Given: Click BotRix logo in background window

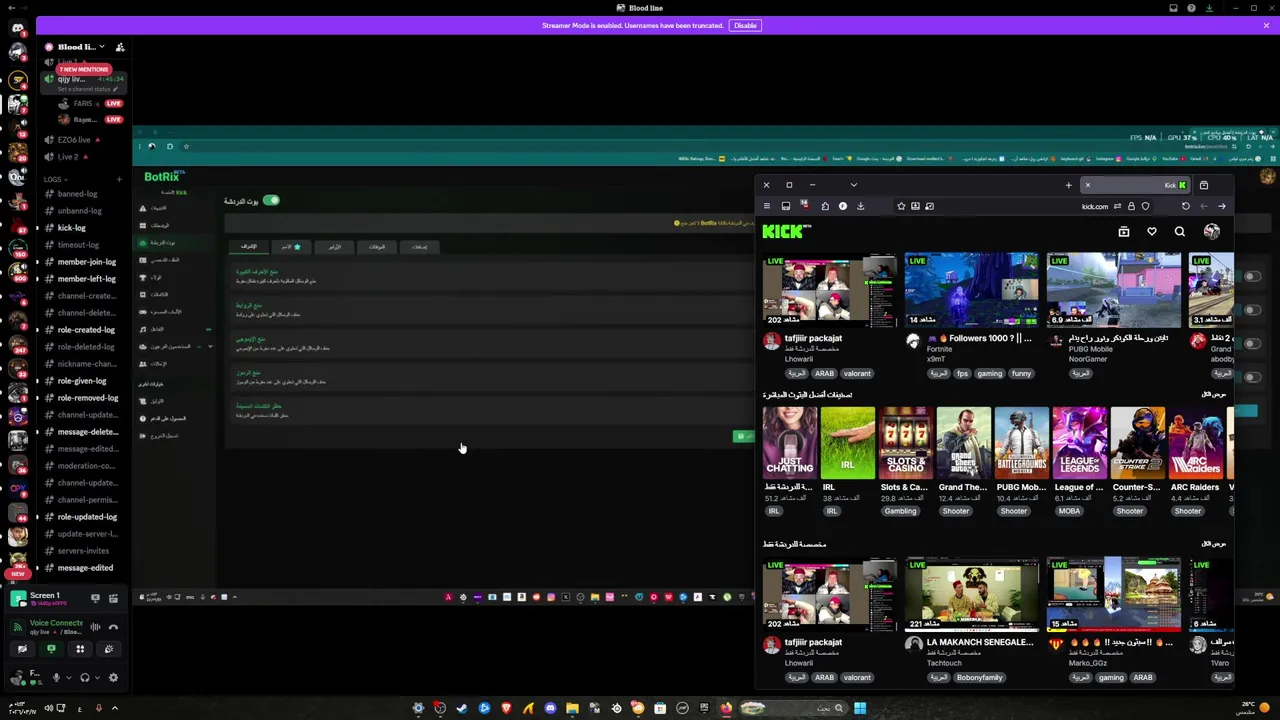Looking at the screenshot, I should point(161,177).
